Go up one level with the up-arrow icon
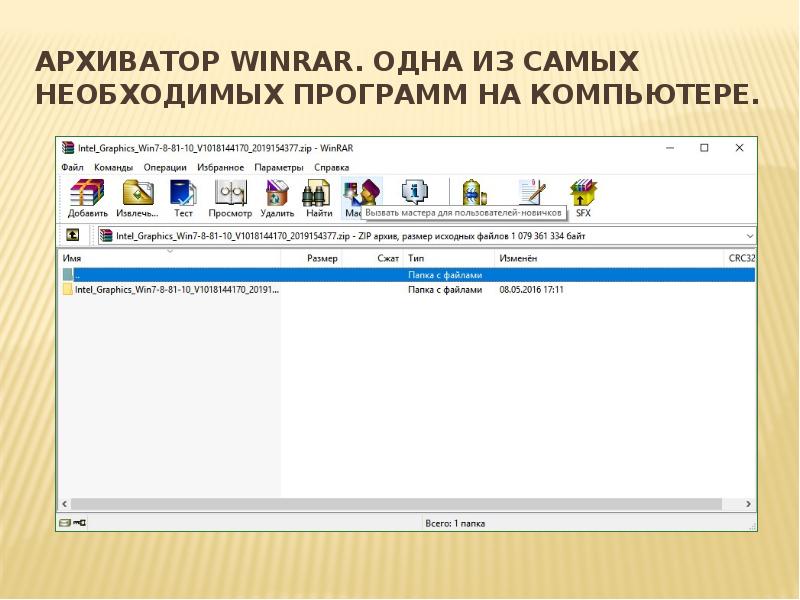The width and height of the screenshot is (800, 600). pyautogui.click(x=73, y=235)
